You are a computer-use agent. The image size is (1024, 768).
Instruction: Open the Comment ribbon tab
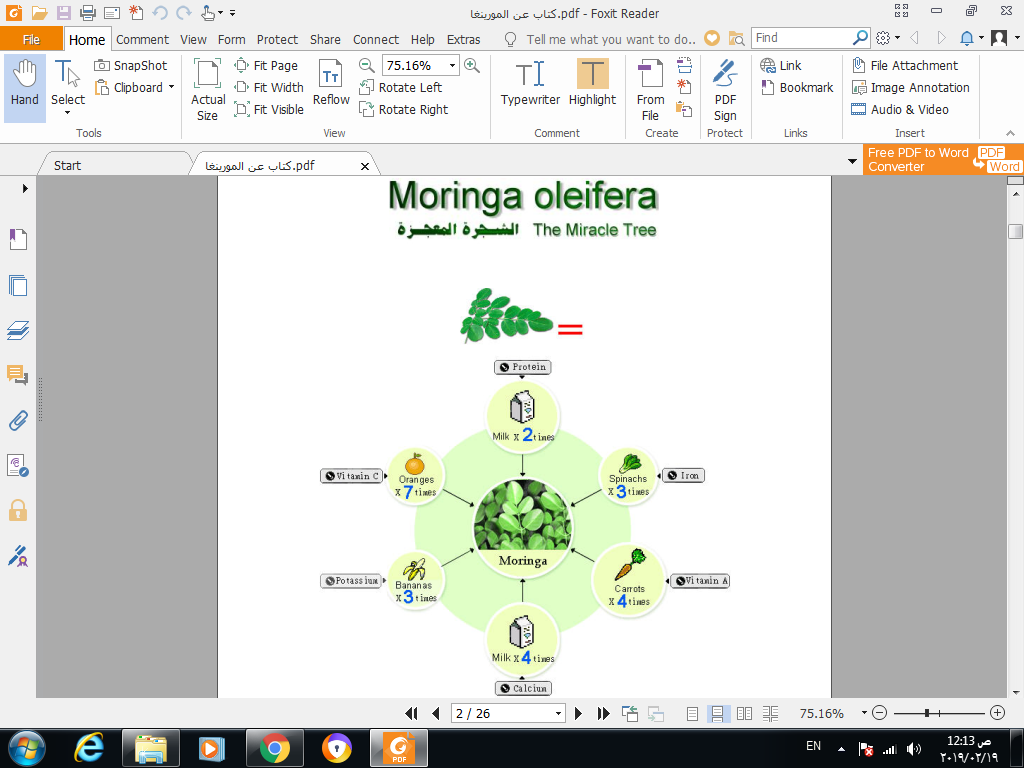(x=142, y=40)
